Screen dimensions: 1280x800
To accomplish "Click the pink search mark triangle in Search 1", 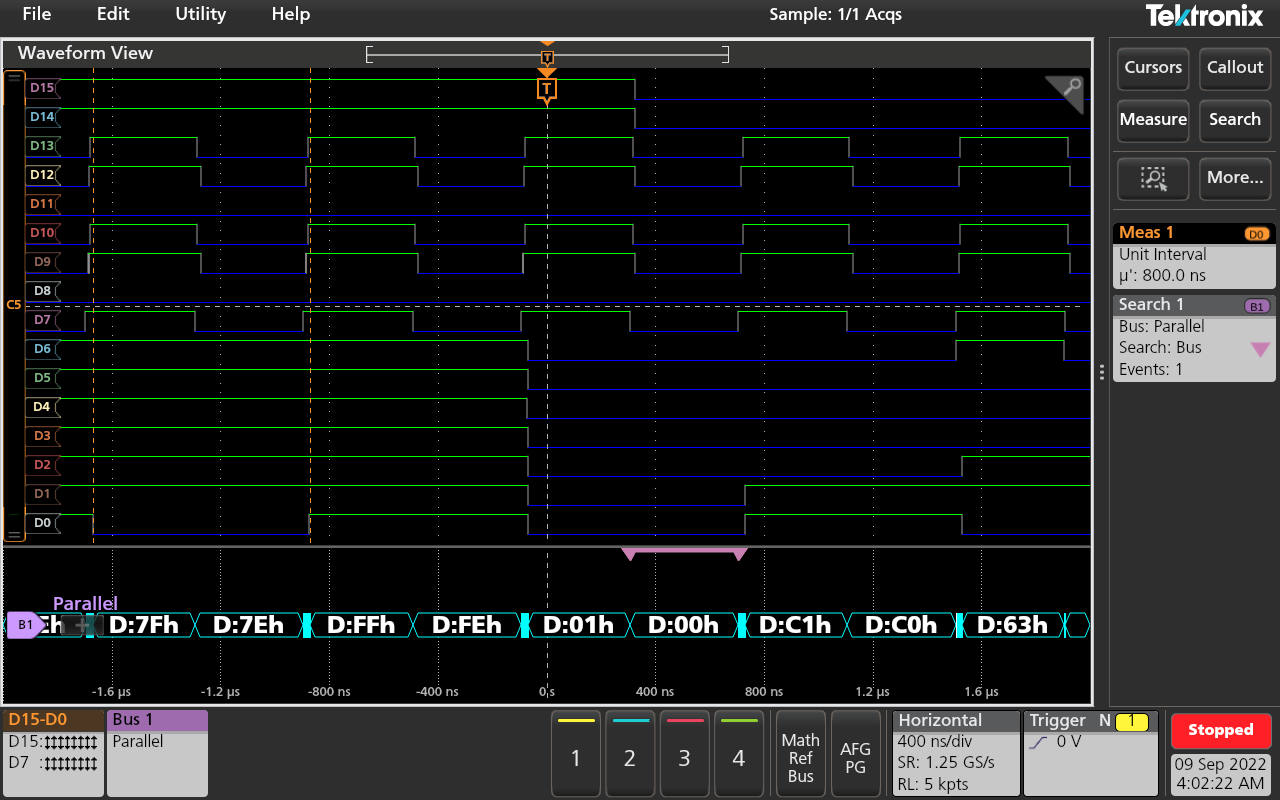I will point(1260,349).
